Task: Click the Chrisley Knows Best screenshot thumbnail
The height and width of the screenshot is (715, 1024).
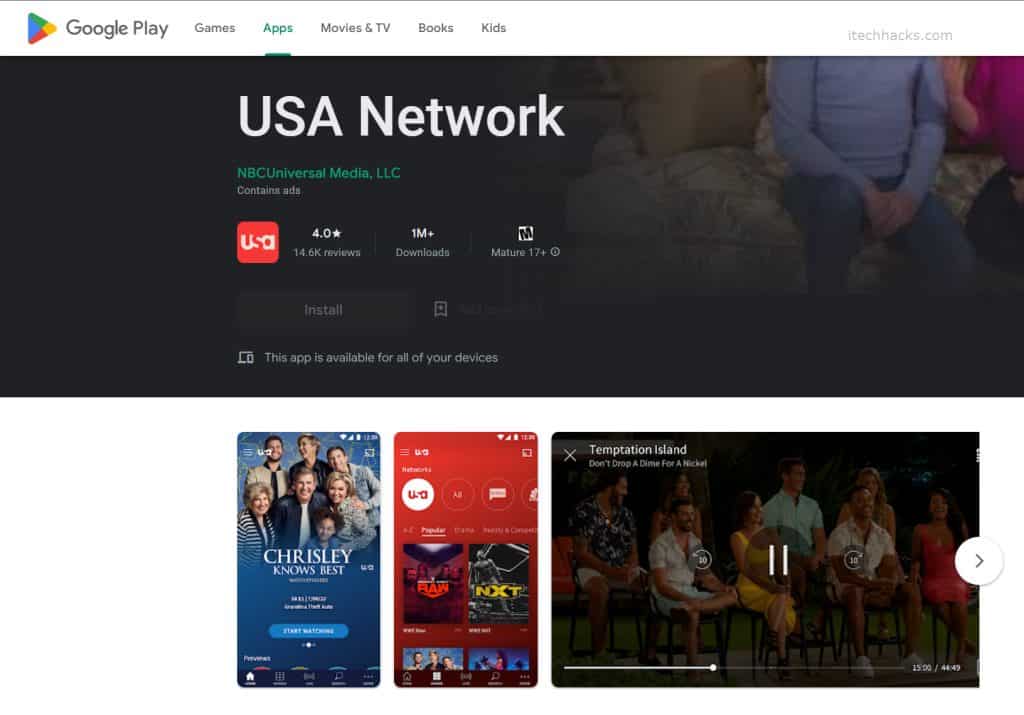Action: 307,560
